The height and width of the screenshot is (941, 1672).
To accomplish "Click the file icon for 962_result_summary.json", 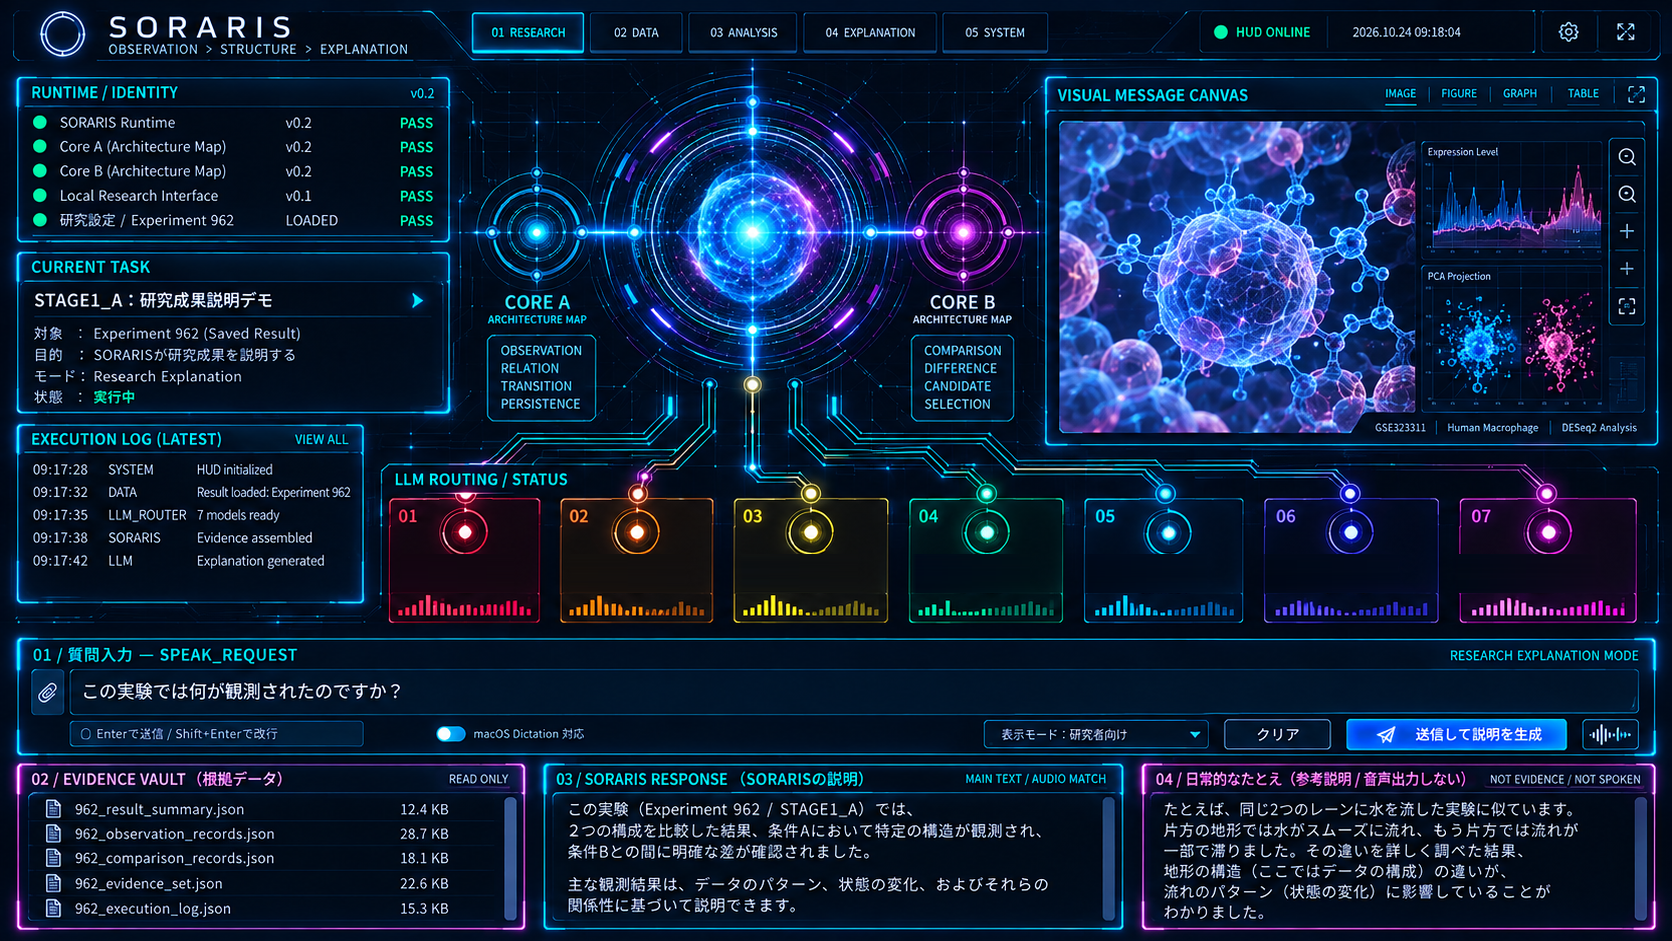I will click(54, 809).
